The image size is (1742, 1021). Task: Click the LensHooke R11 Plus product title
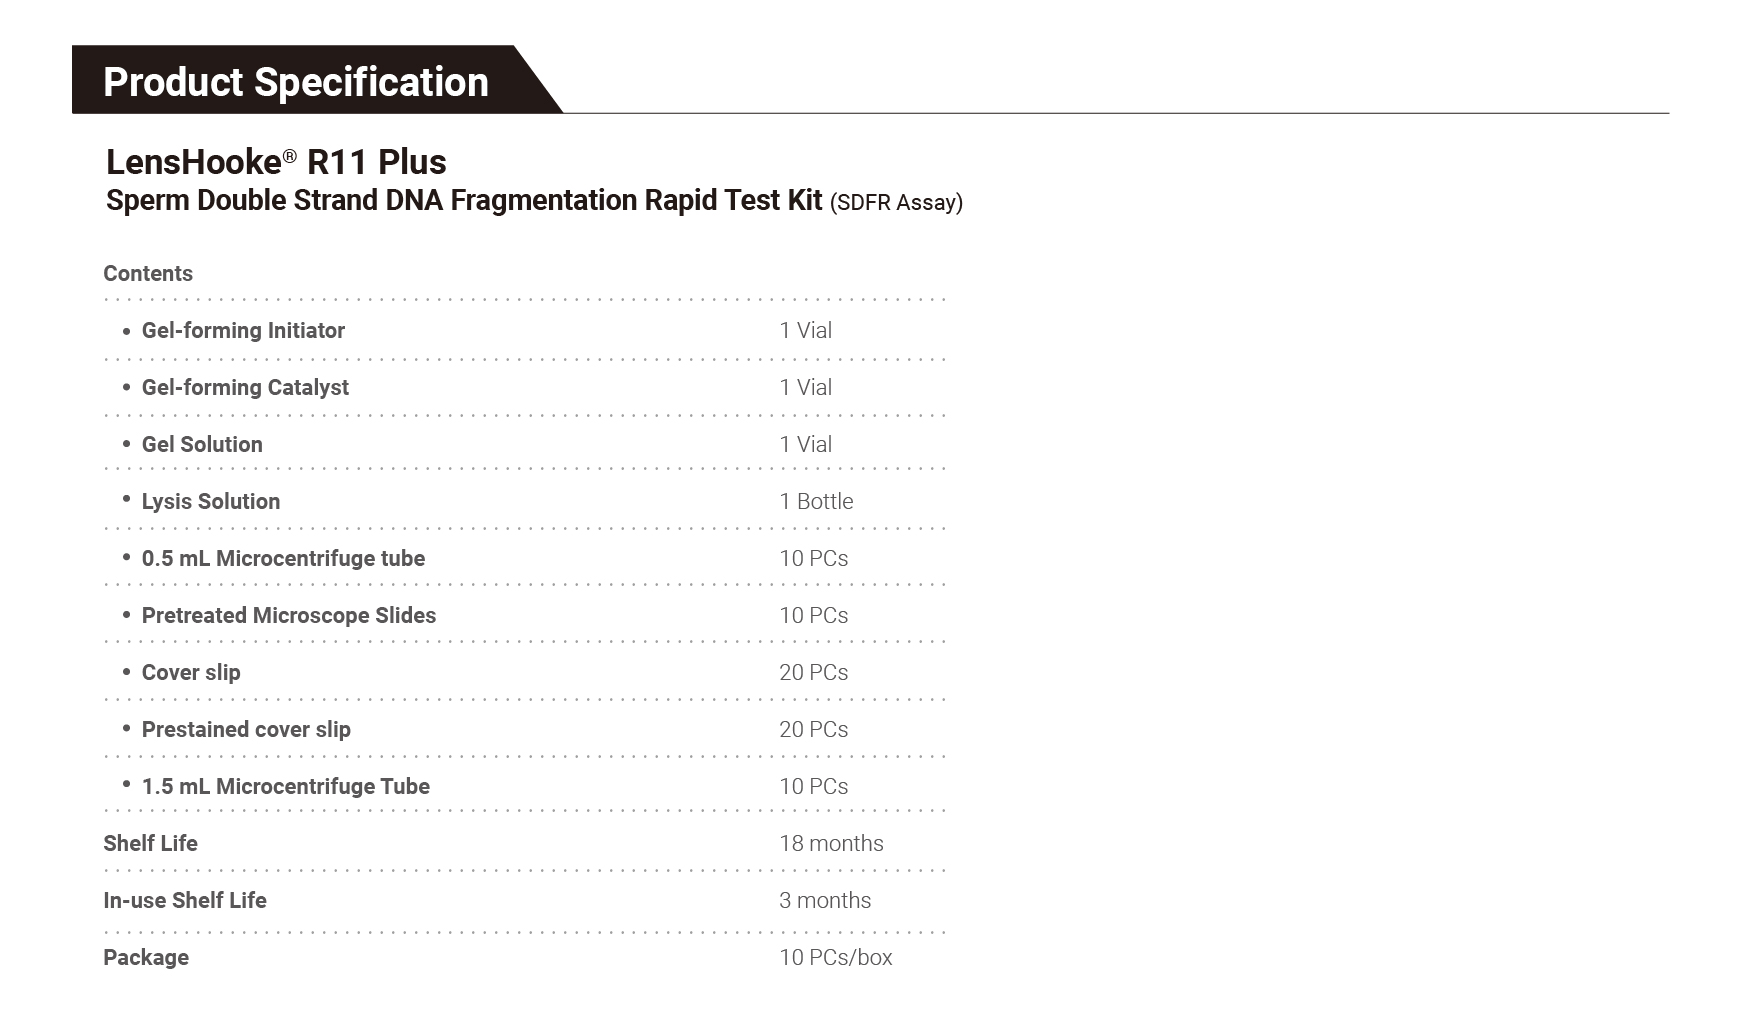[x=276, y=162]
